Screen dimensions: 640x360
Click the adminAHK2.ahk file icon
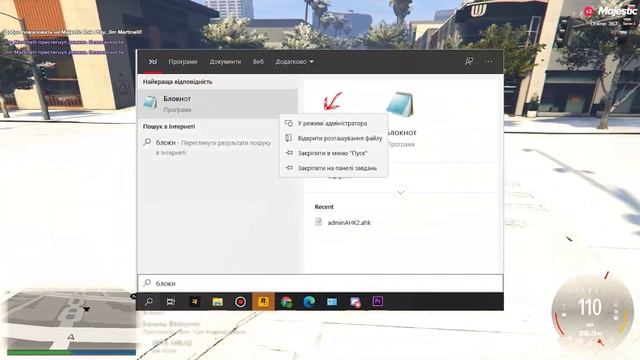(x=318, y=222)
